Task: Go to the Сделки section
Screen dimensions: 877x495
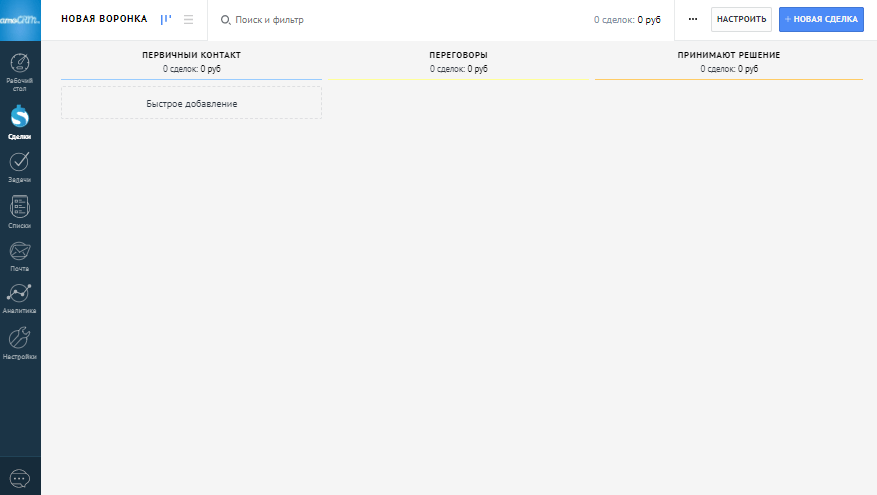Action: (20, 122)
